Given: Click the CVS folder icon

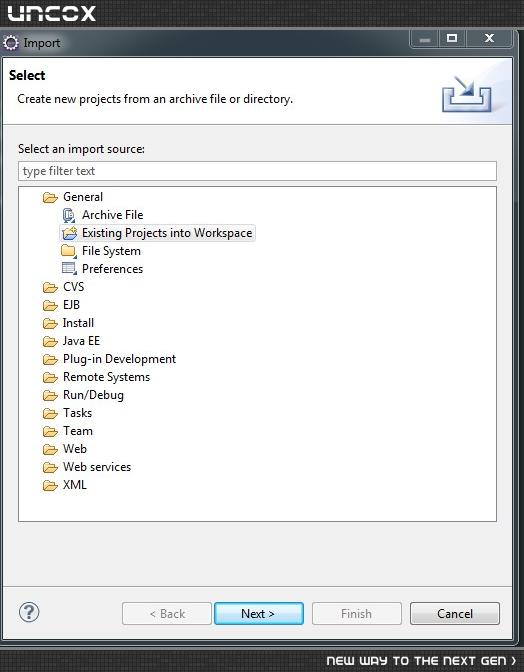Looking at the screenshot, I should [x=50, y=288].
